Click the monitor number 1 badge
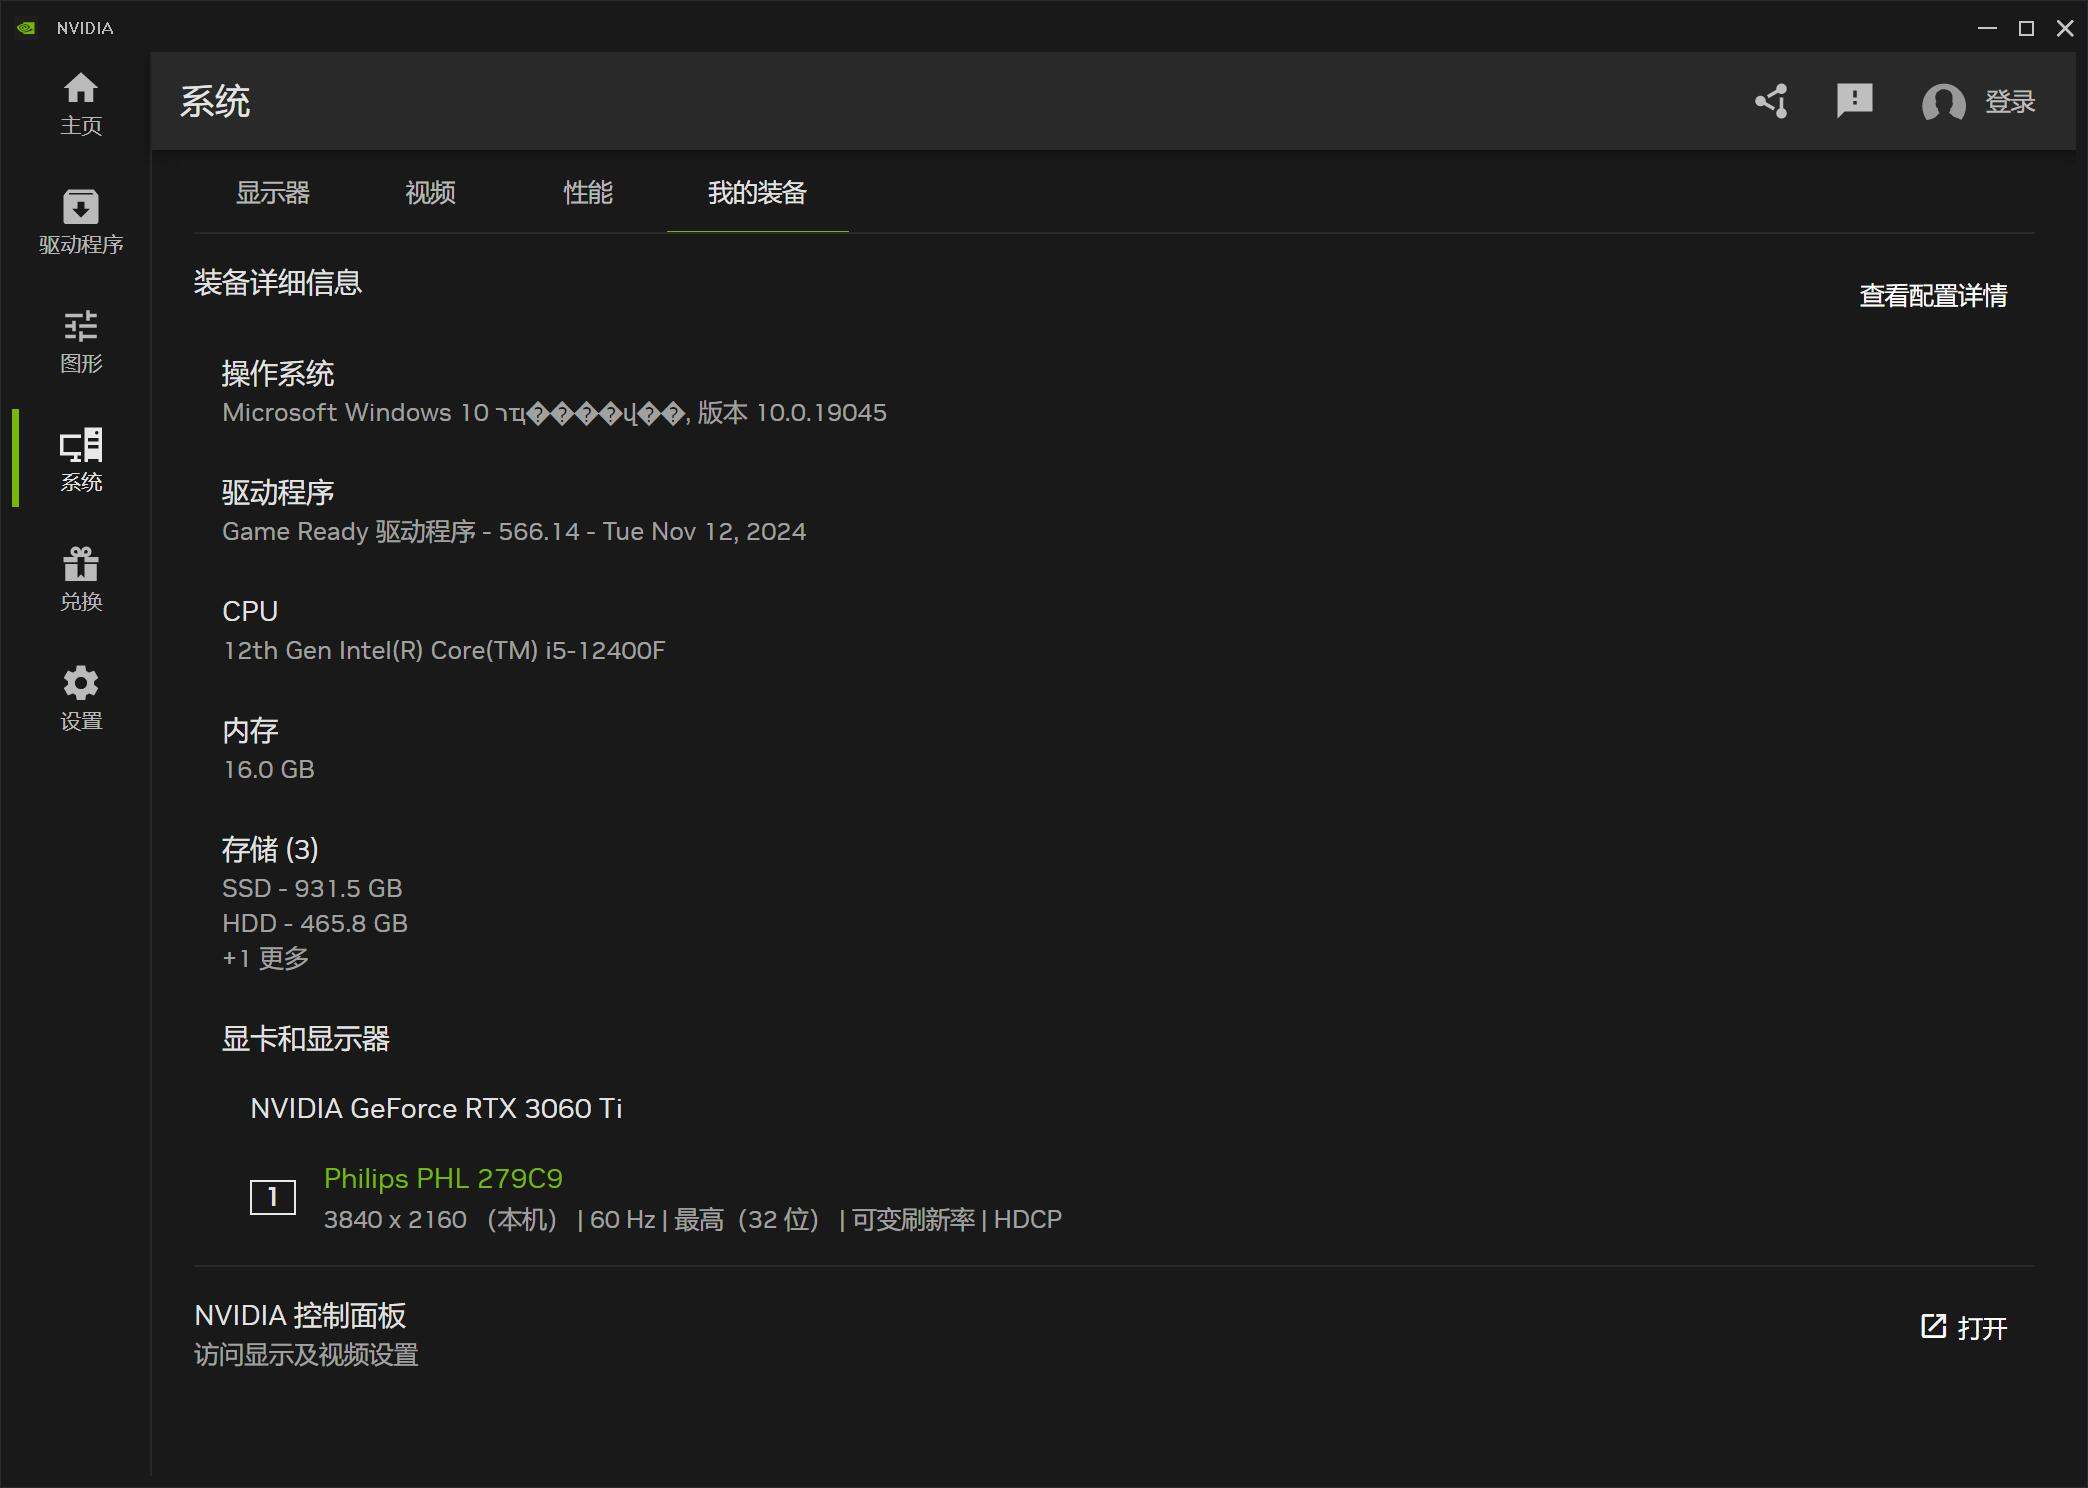Viewport: 2088px width, 1488px height. [271, 1197]
